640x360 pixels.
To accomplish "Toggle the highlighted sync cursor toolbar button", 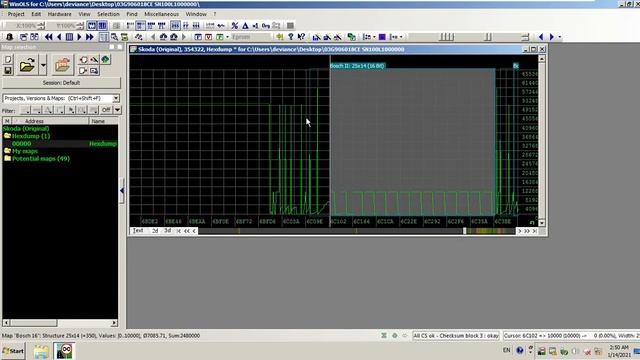I will point(104,37).
